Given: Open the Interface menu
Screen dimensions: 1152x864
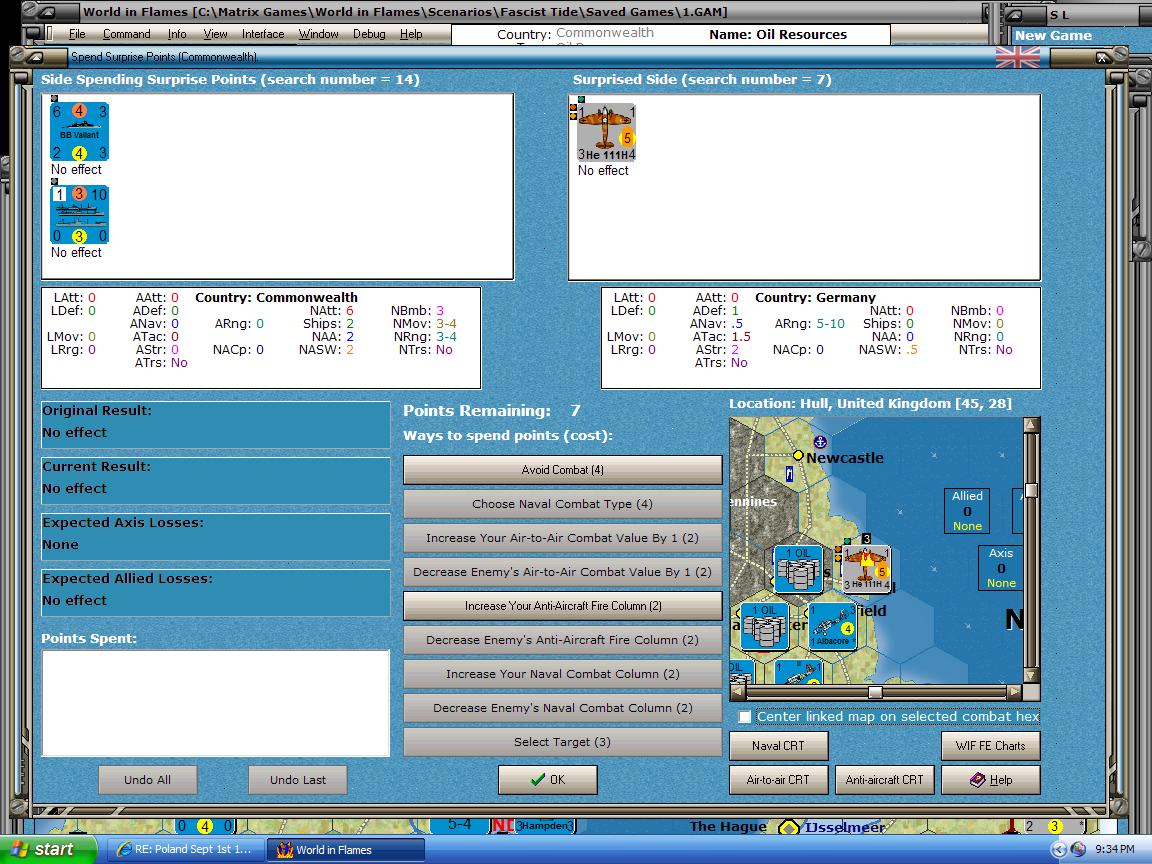Looking at the screenshot, I should coord(263,34).
